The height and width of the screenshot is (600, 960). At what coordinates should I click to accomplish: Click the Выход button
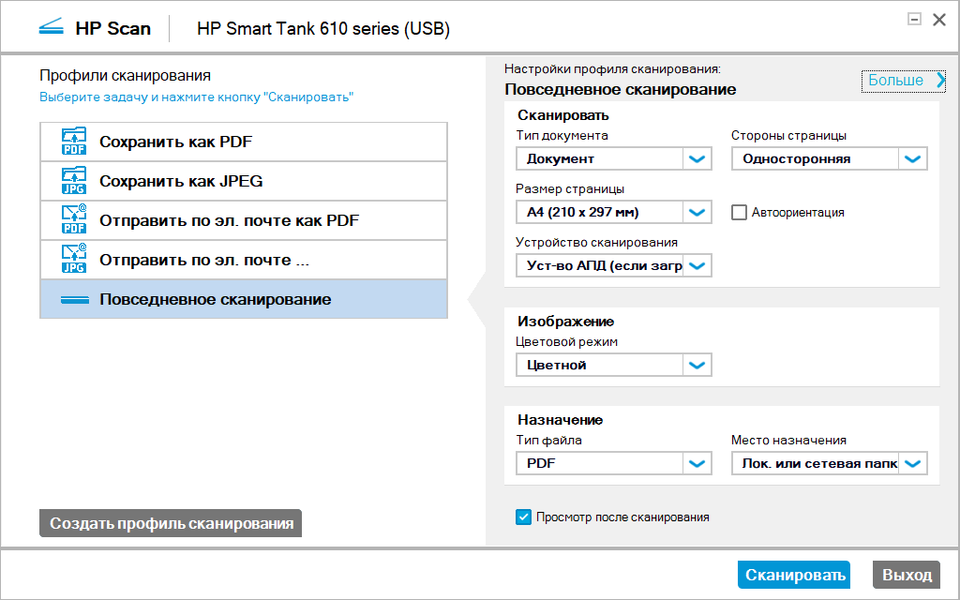click(907, 575)
